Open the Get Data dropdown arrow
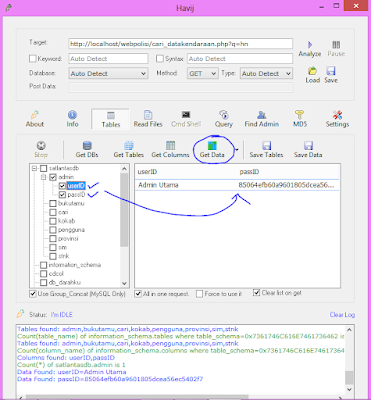This screenshot has height=400, width=371. click(237, 150)
